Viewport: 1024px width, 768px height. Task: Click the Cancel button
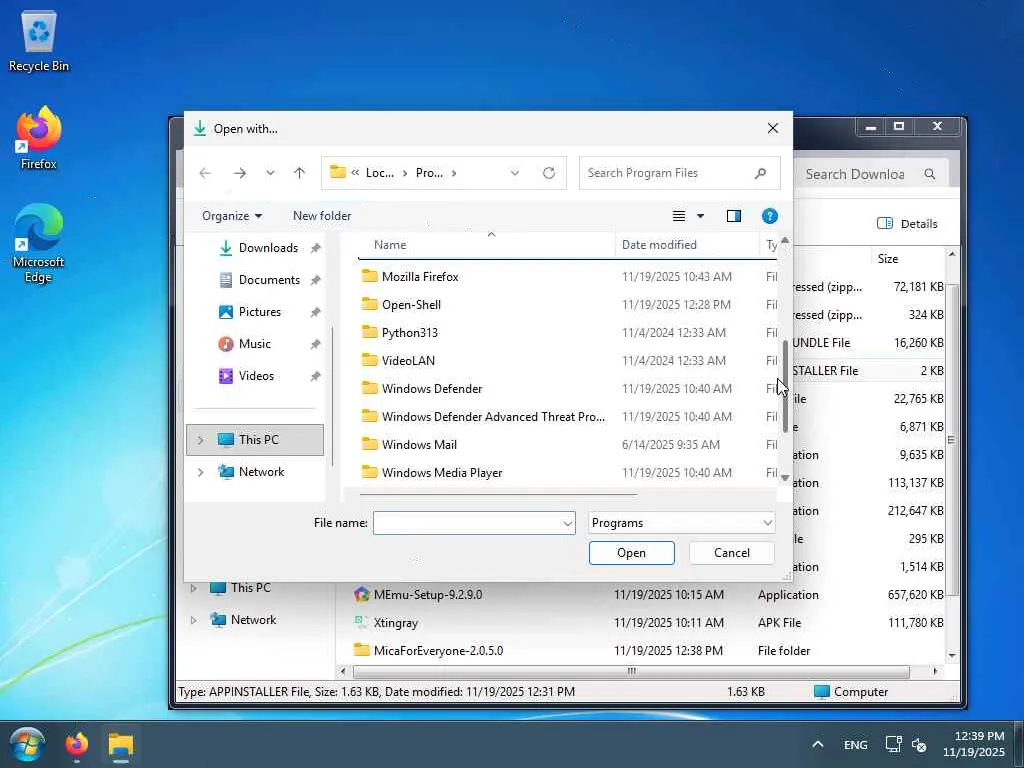point(731,553)
